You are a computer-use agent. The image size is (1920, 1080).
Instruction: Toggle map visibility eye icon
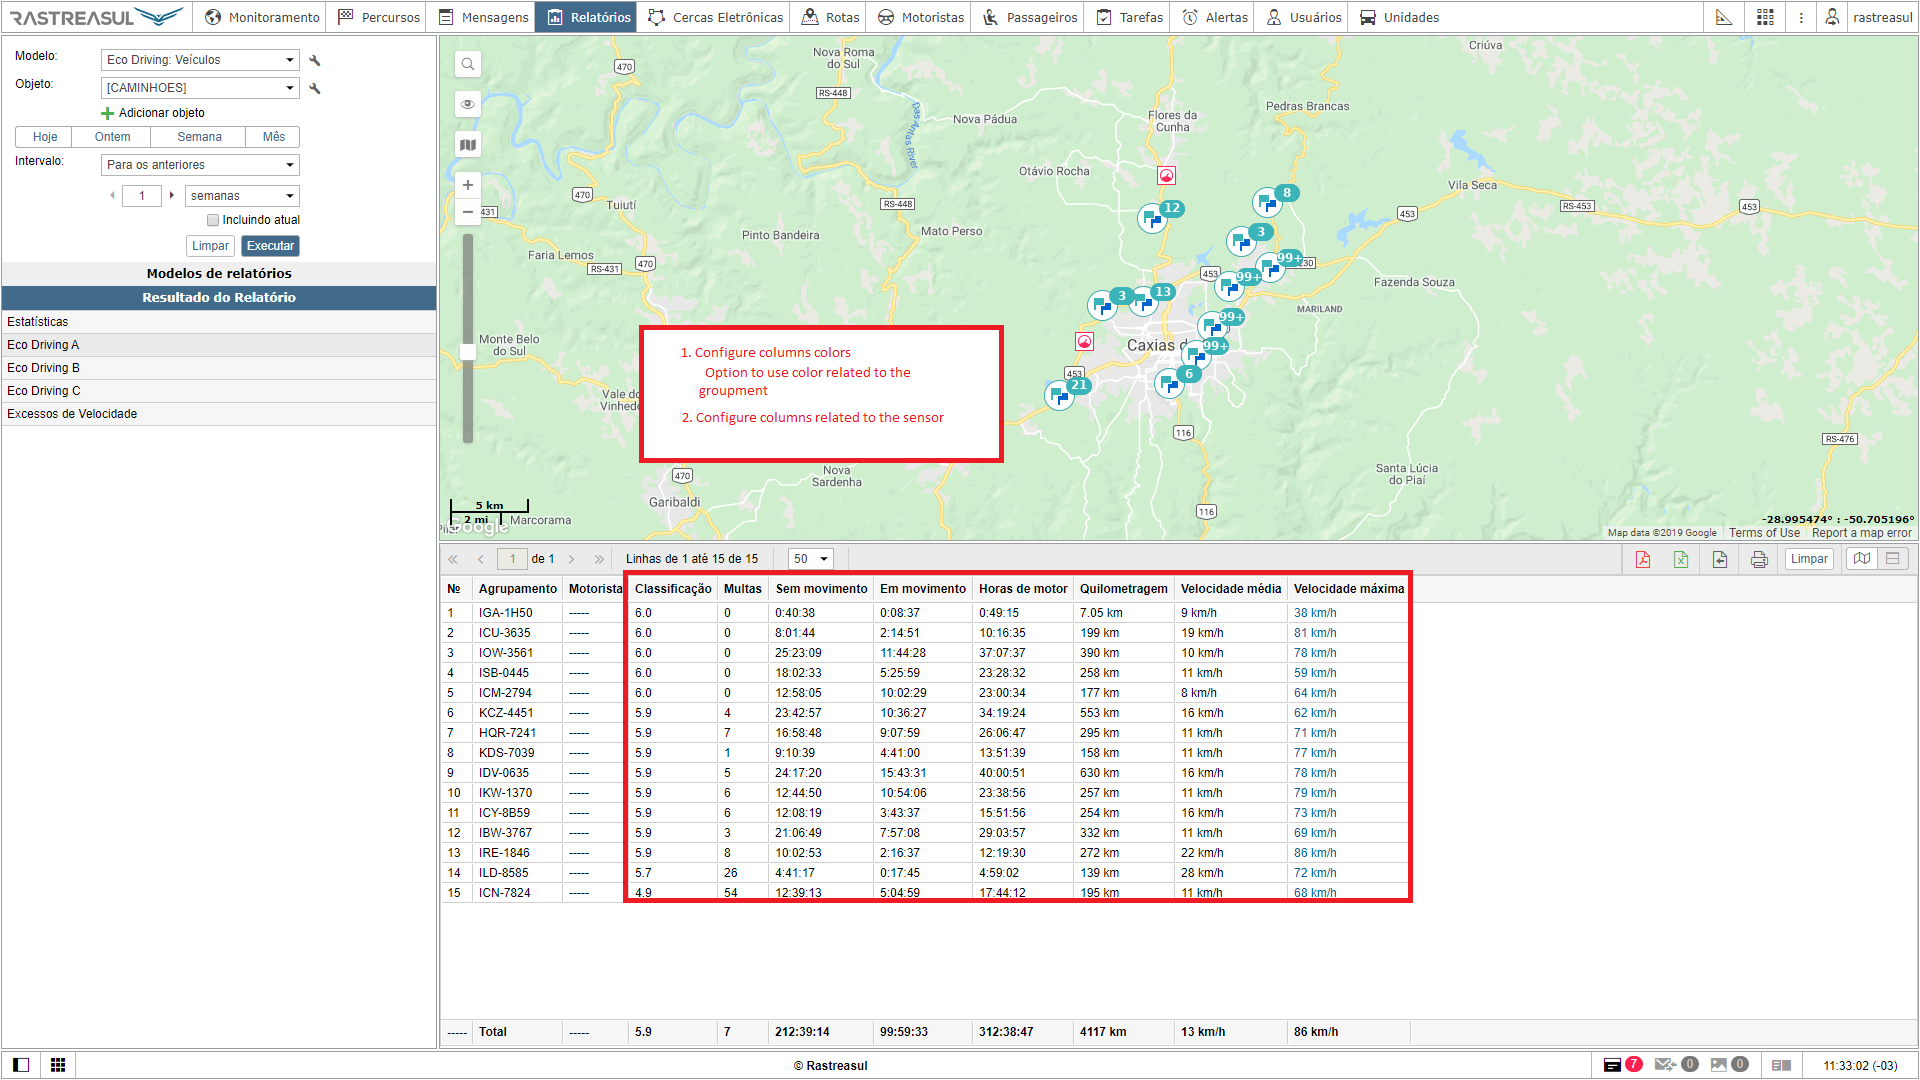pos(467,105)
